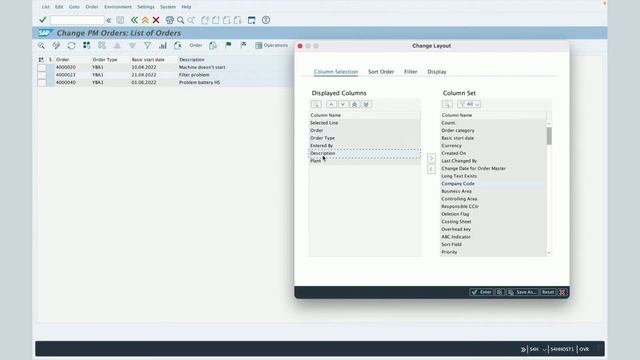The width and height of the screenshot is (640, 360).
Task: Select the Priority row in Column Set
Action: click(x=493, y=252)
